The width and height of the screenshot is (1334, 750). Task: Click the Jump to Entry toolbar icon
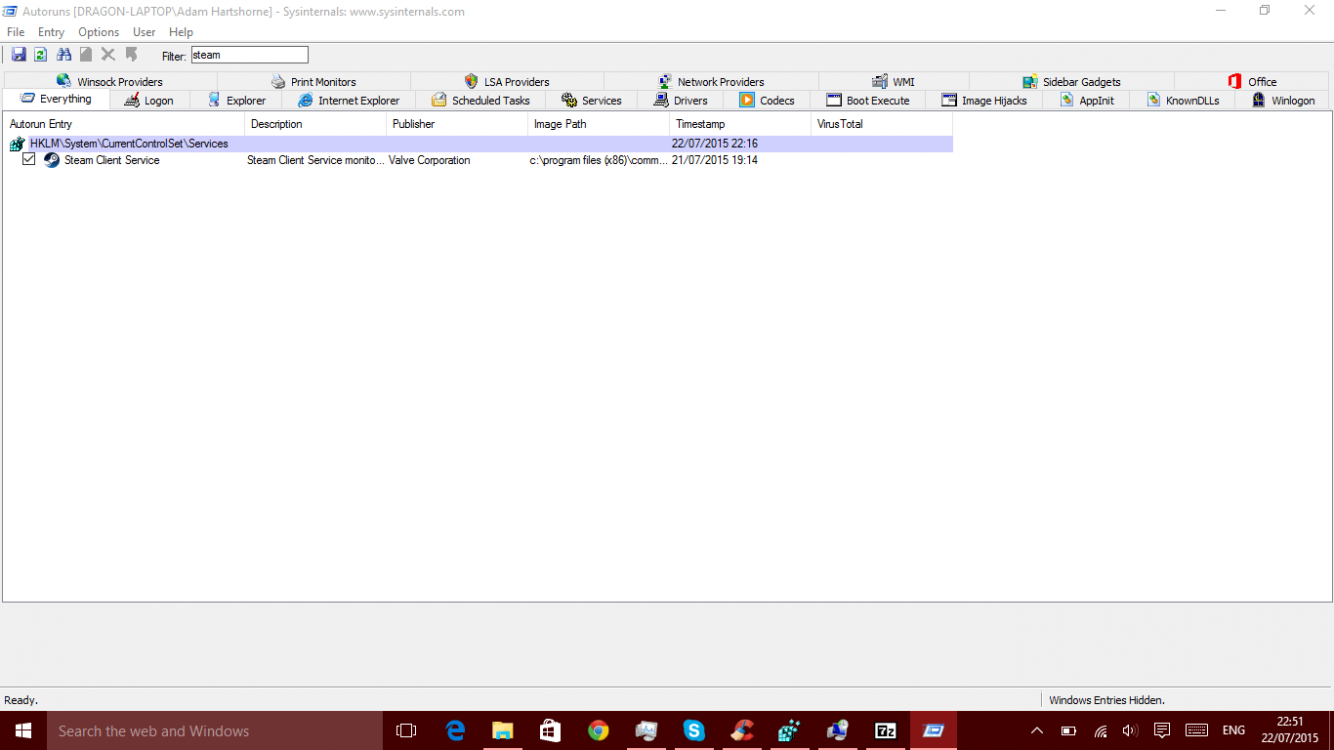click(131, 55)
